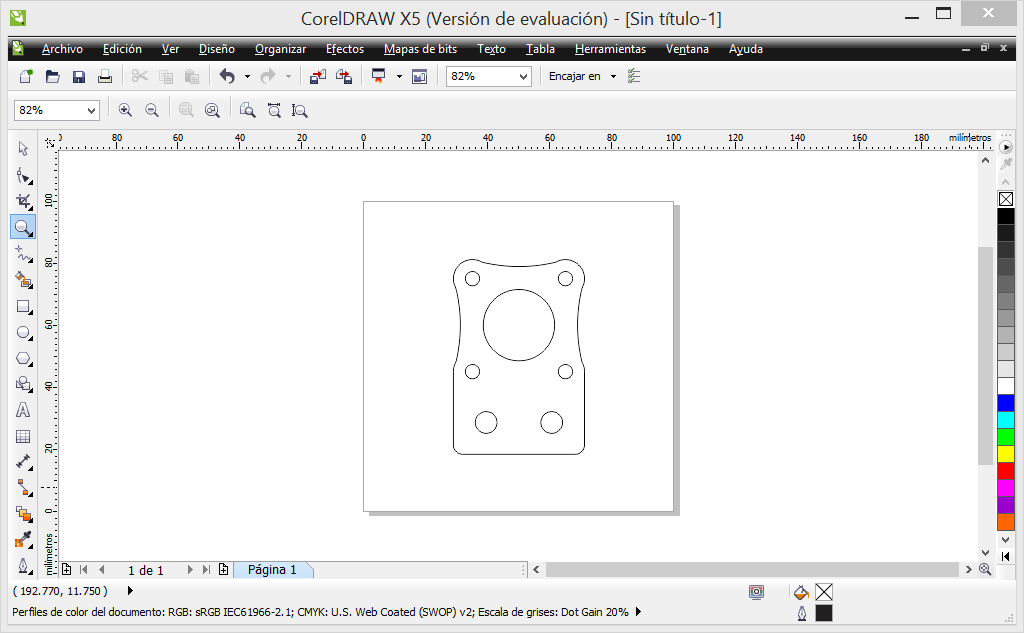1024x633 pixels.
Task: Expand the application launcher dropdown arrow
Action: (x=399, y=76)
